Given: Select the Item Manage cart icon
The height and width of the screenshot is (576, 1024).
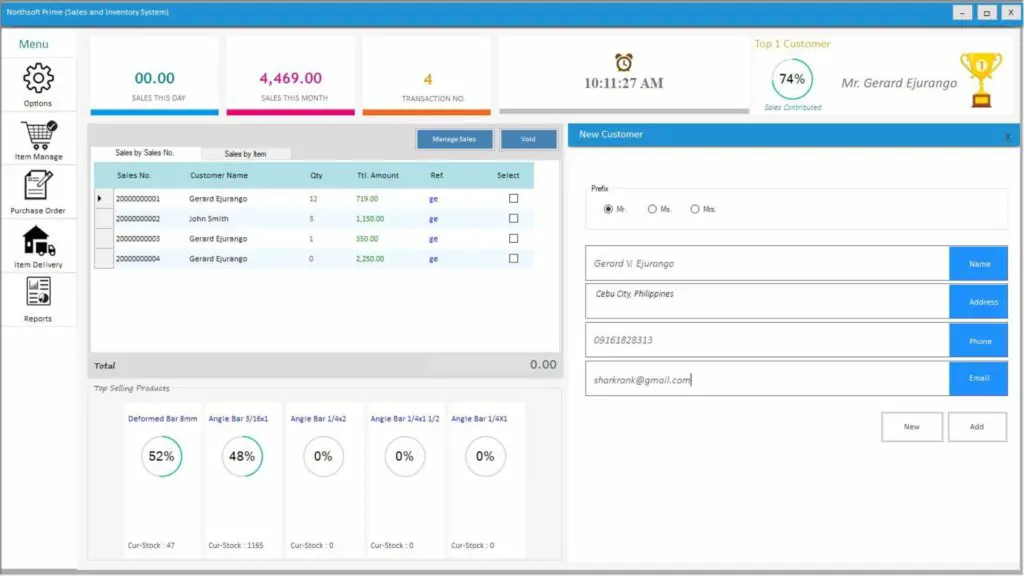Looking at the screenshot, I should [x=38, y=137].
